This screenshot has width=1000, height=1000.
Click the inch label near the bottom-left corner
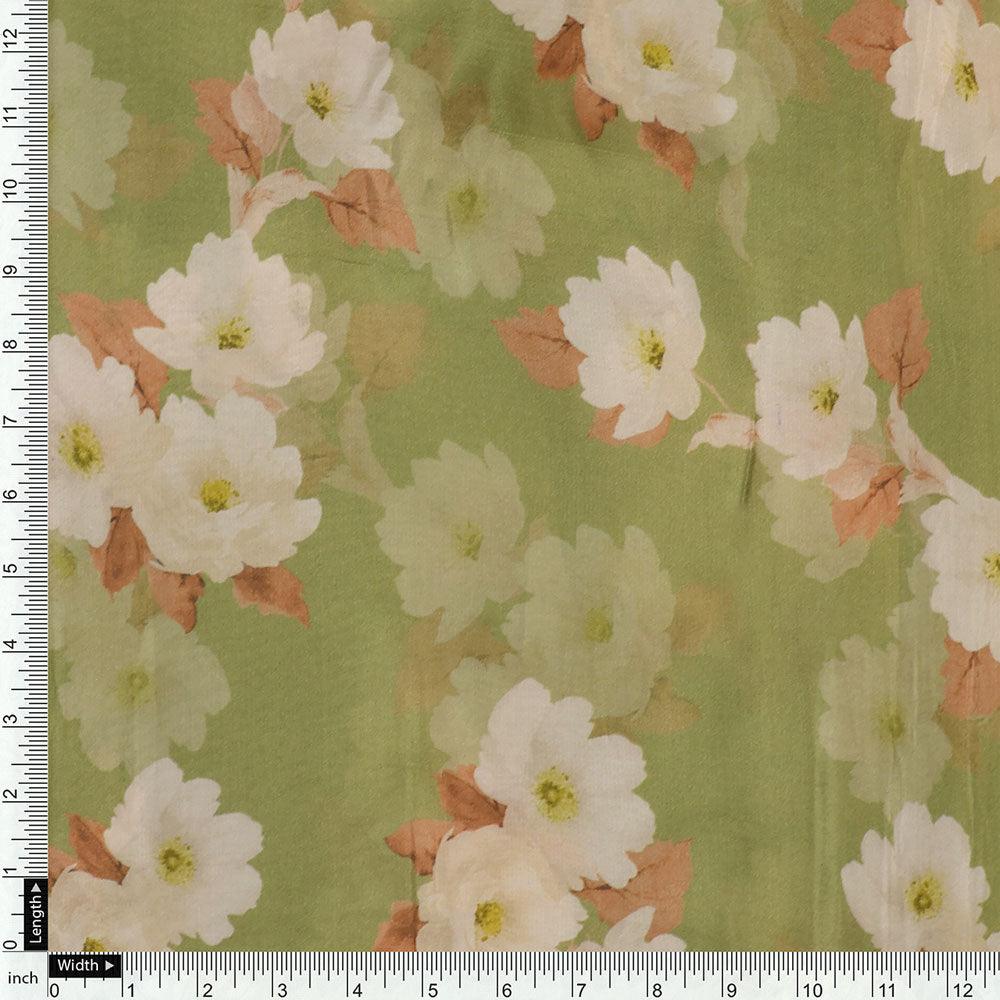(23, 976)
